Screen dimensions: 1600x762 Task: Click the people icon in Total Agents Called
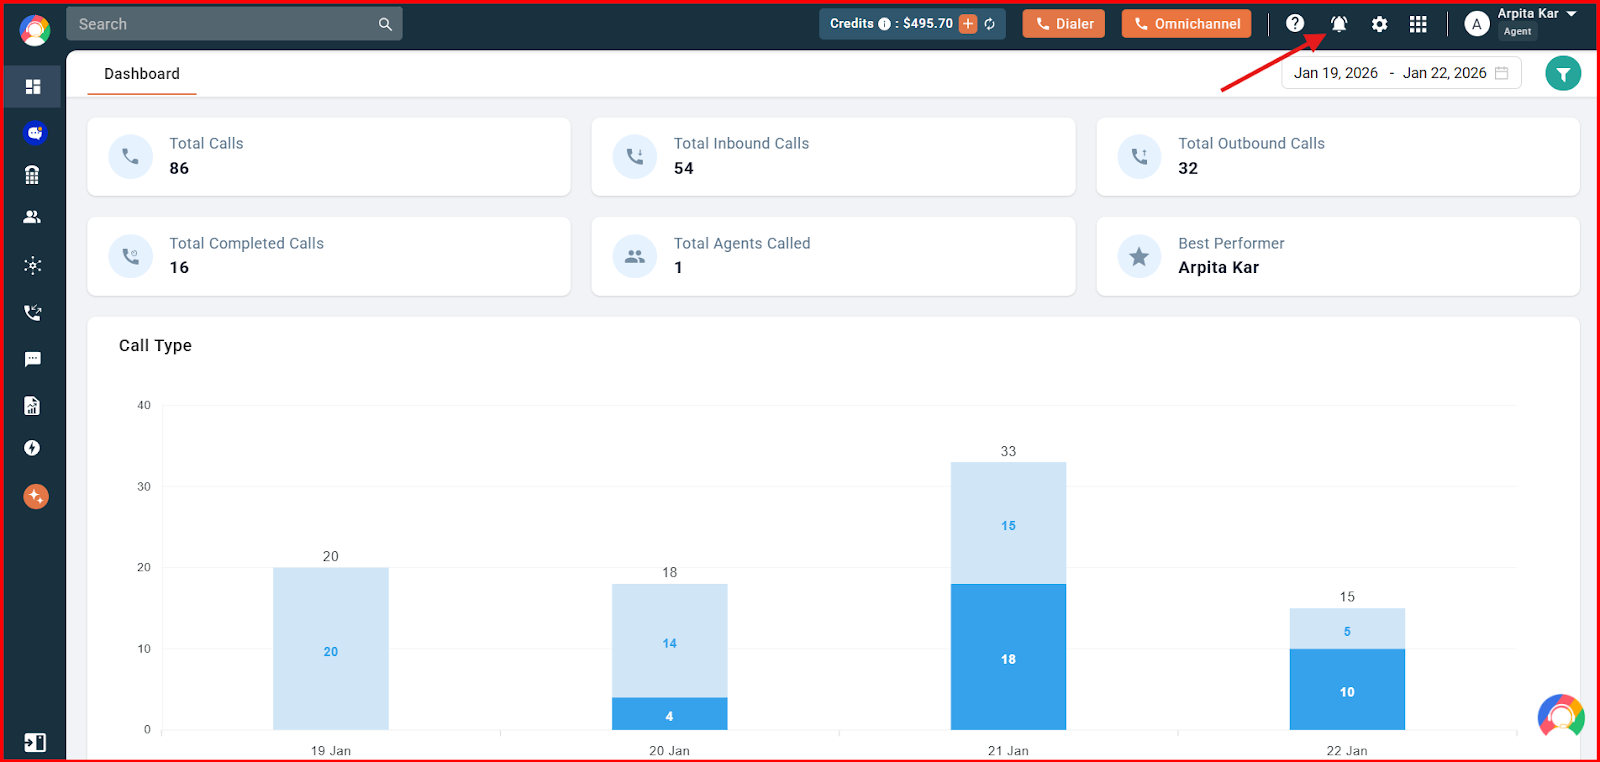coord(635,257)
